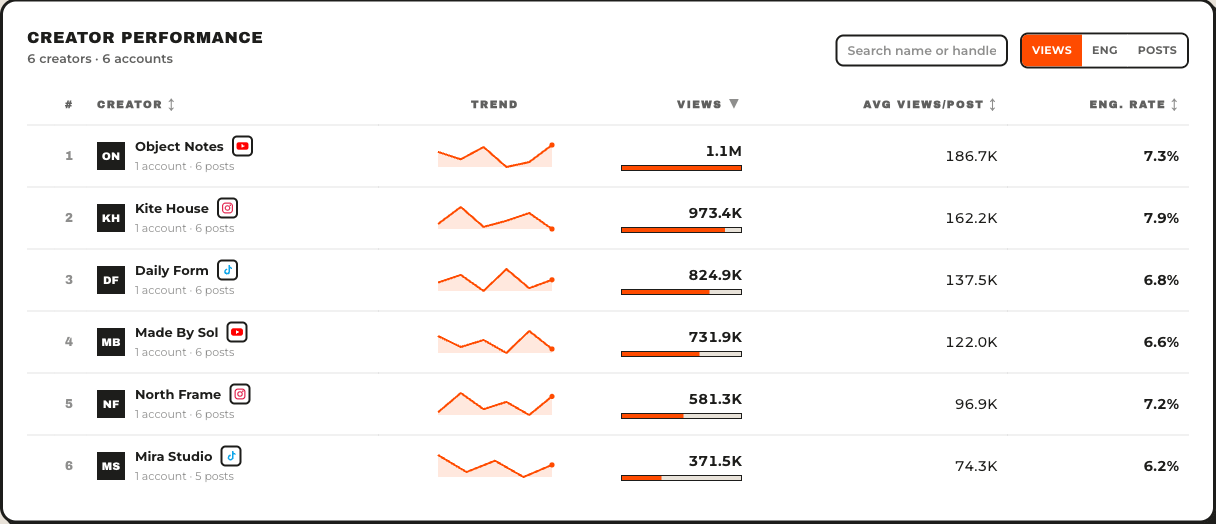Open the Made By Sol creator name
The height and width of the screenshot is (524, 1216).
pyautogui.click(x=176, y=333)
